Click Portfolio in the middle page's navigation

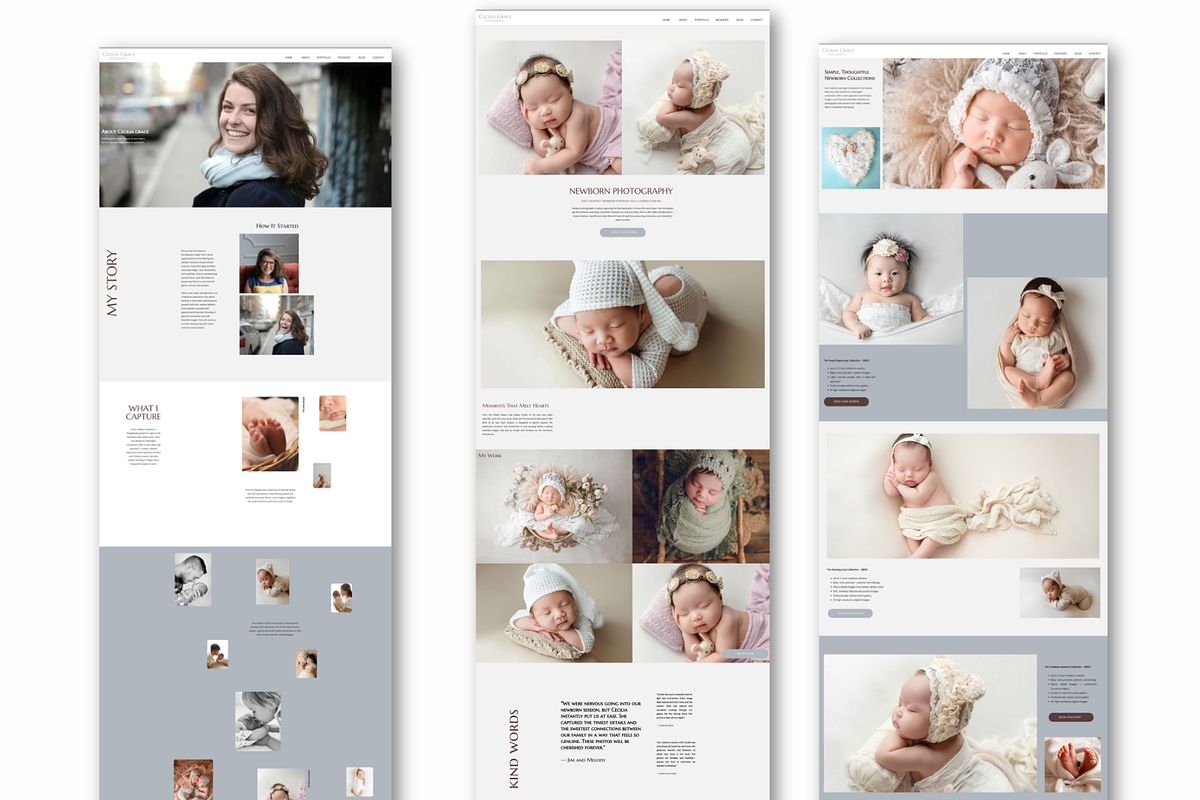(x=702, y=19)
